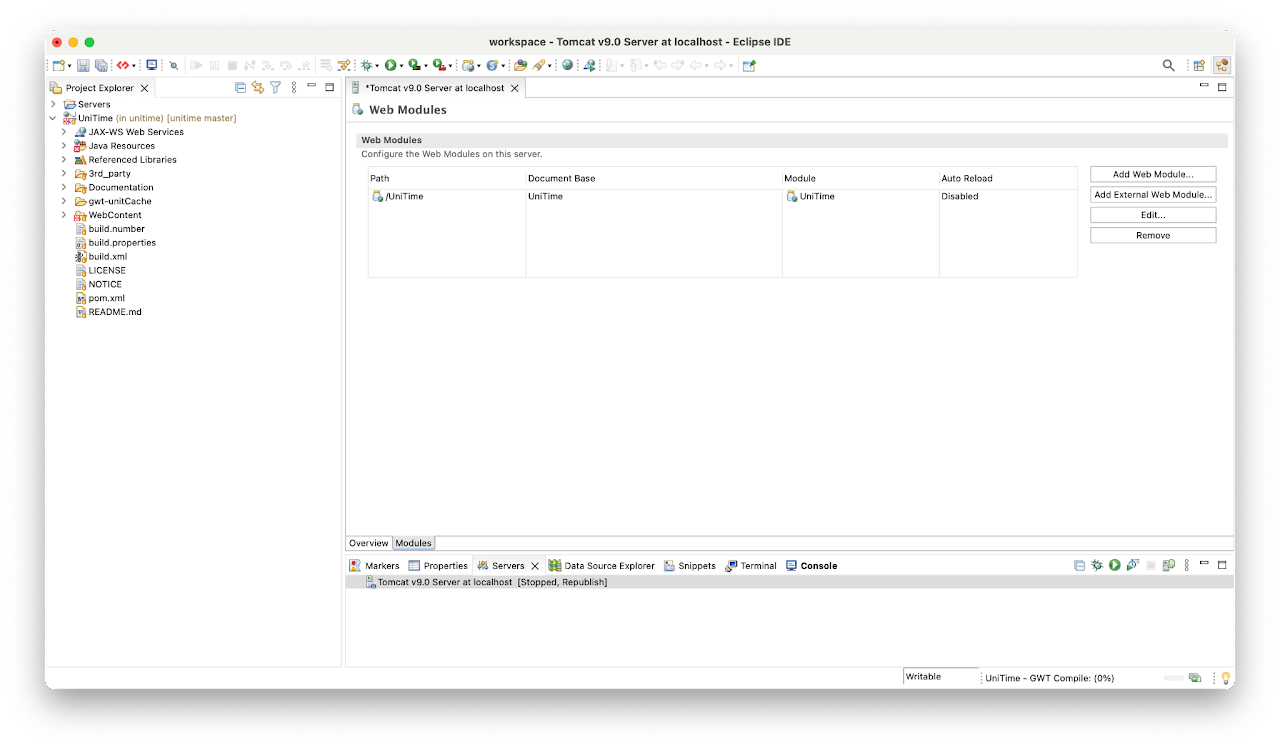The height and width of the screenshot is (749, 1280).
Task: Click the Edit... button
Action: pyautogui.click(x=1153, y=215)
